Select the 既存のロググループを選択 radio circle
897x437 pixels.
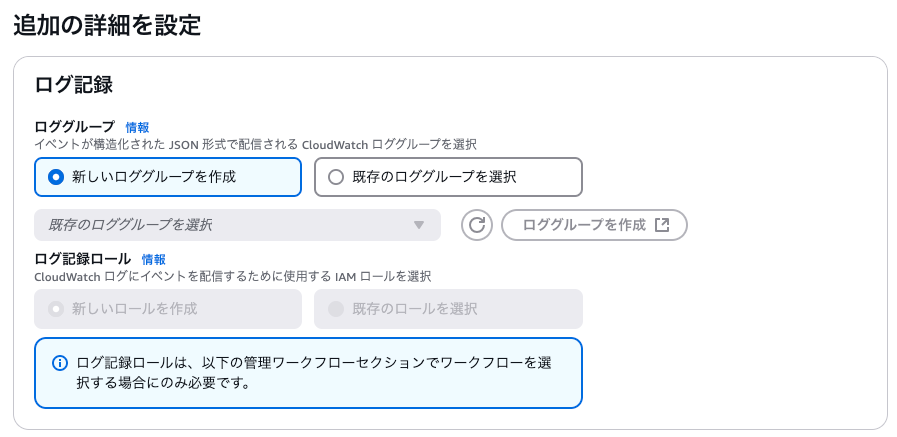pyautogui.click(x=336, y=177)
